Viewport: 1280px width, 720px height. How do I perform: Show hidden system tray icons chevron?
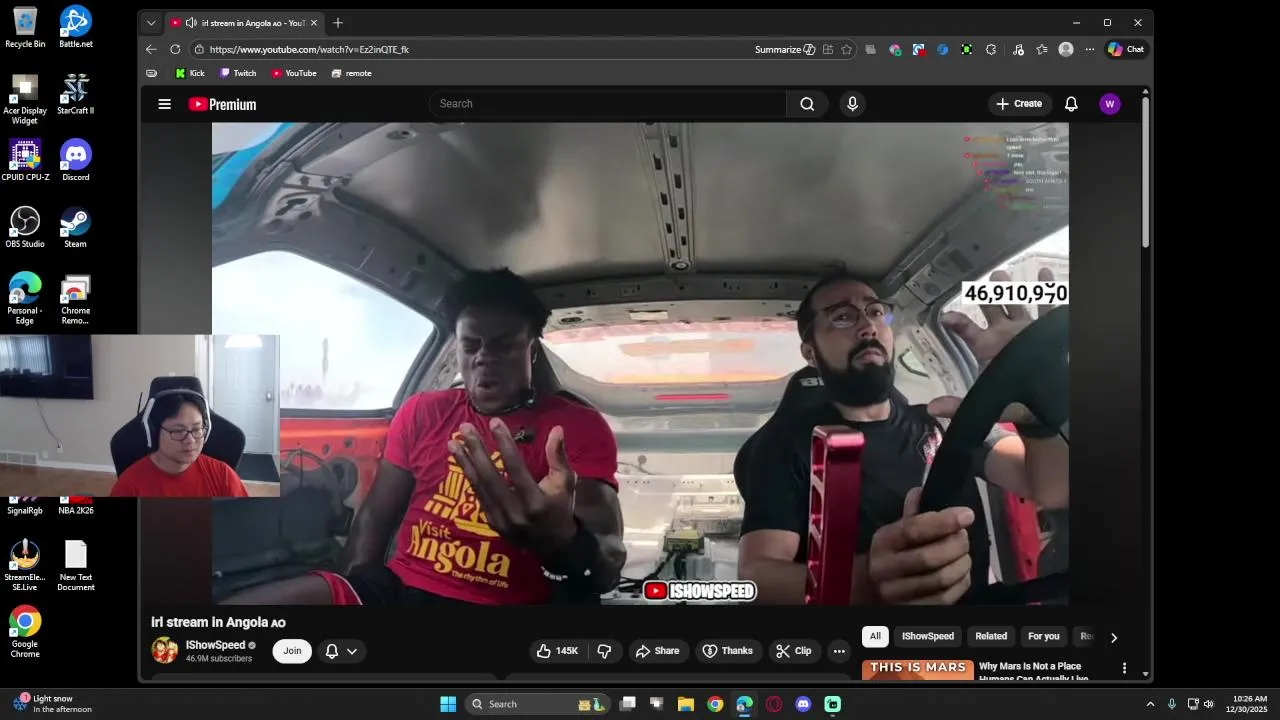[x=1150, y=704]
